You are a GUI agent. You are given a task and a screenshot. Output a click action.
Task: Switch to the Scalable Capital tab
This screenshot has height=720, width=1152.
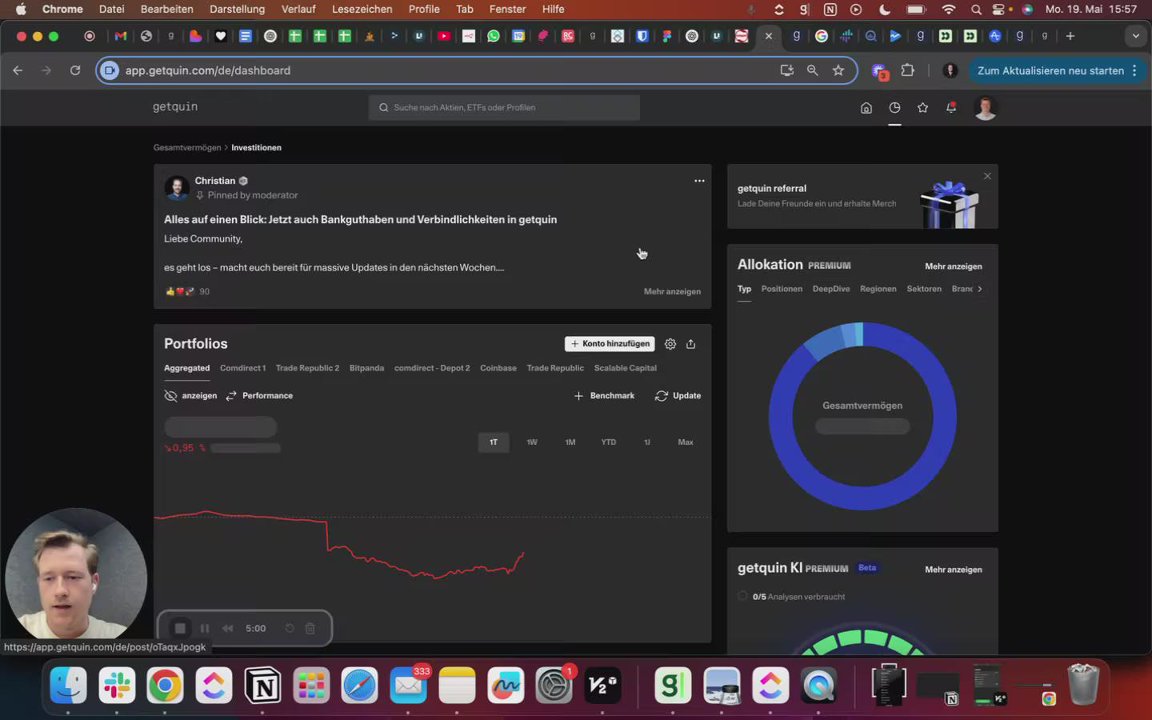625,368
